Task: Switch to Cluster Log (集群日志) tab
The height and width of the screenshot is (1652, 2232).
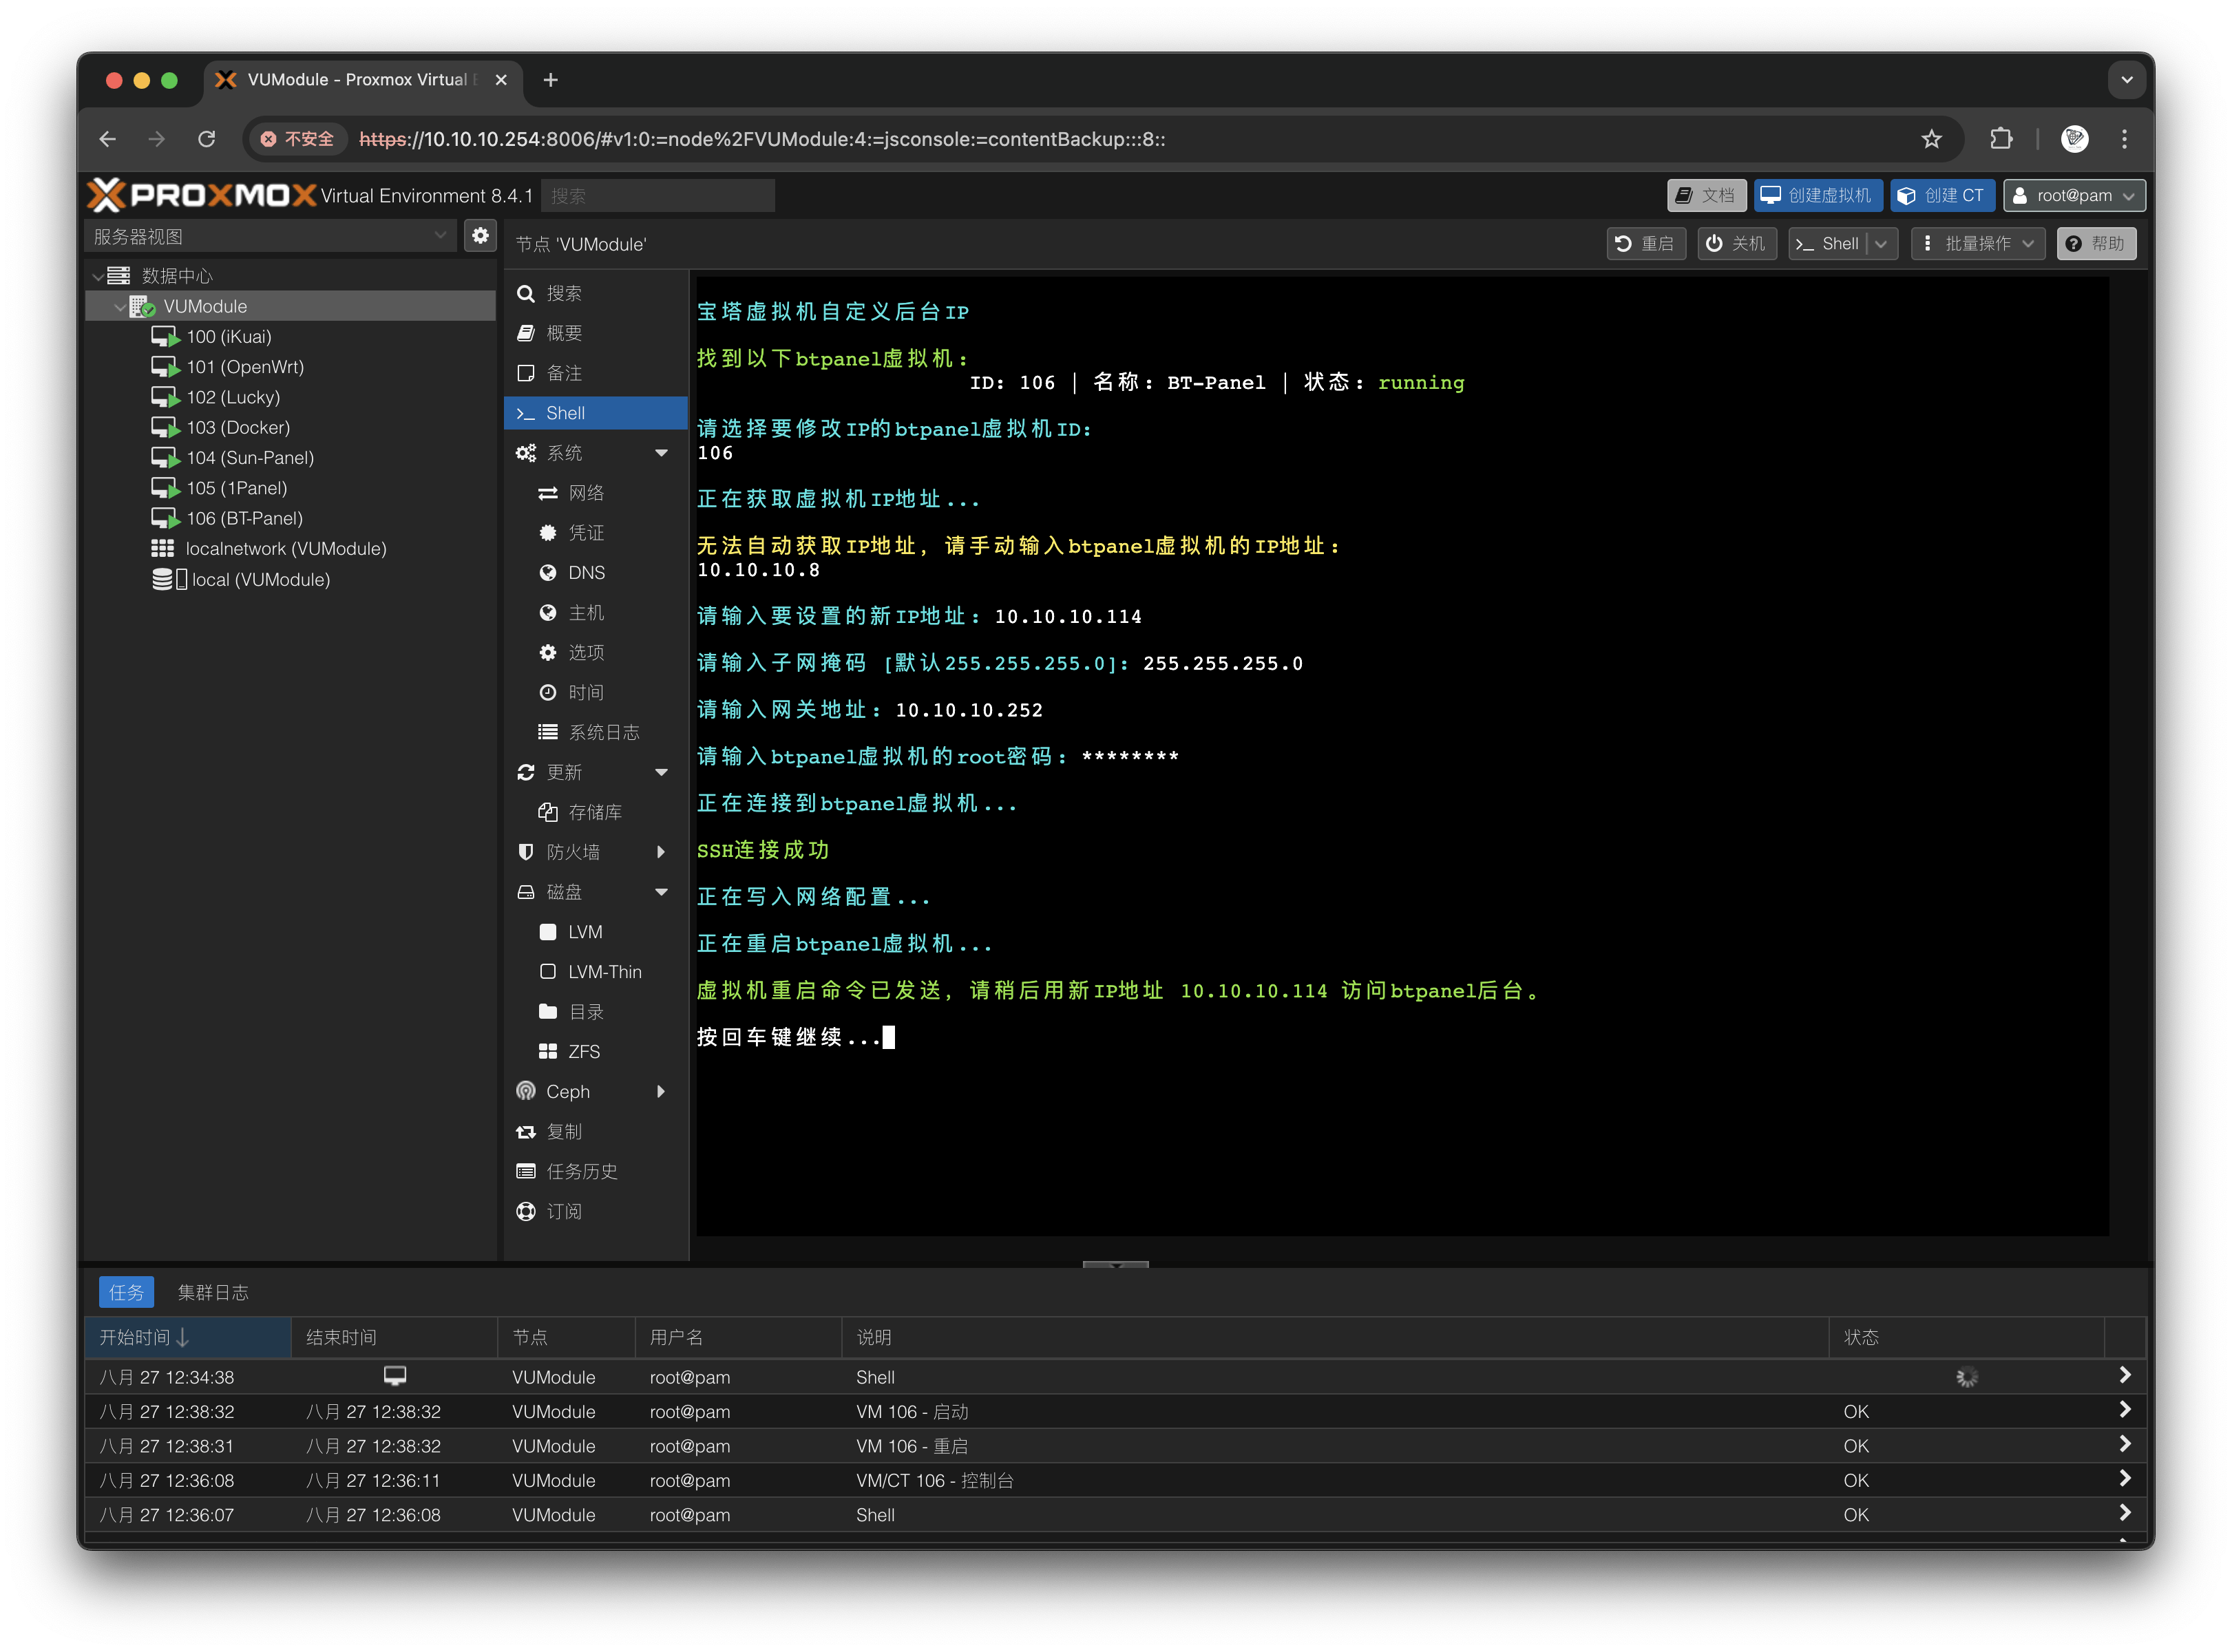Action: click(213, 1293)
